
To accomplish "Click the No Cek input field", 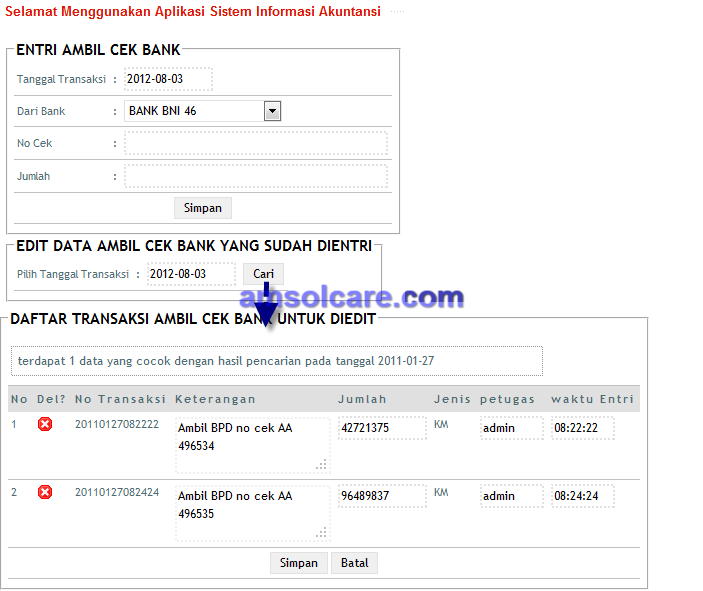I will click(256, 143).
